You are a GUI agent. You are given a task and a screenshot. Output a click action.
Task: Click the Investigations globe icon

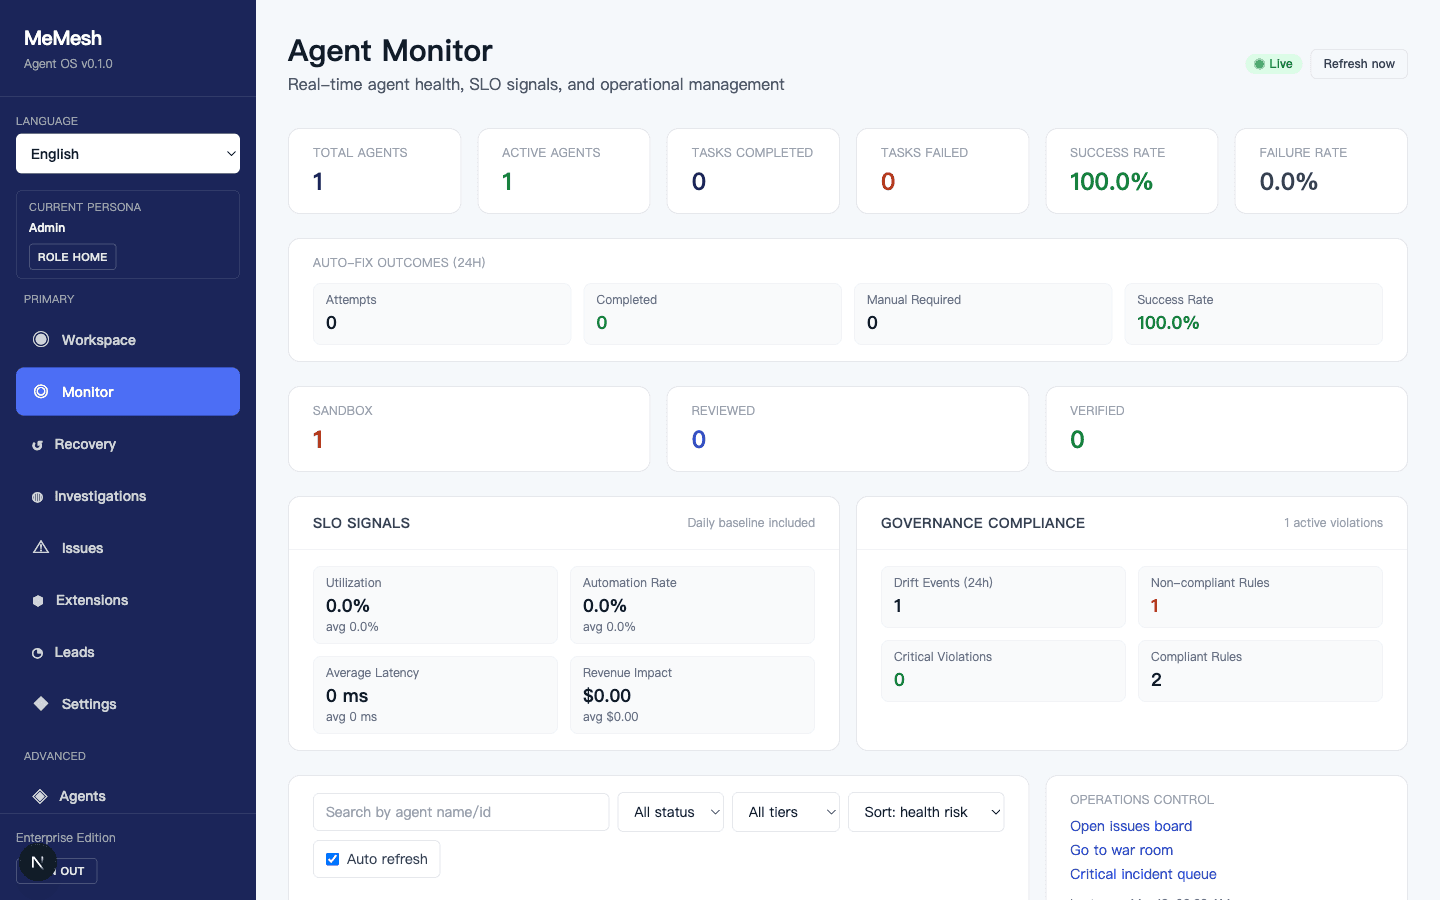click(x=37, y=497)
